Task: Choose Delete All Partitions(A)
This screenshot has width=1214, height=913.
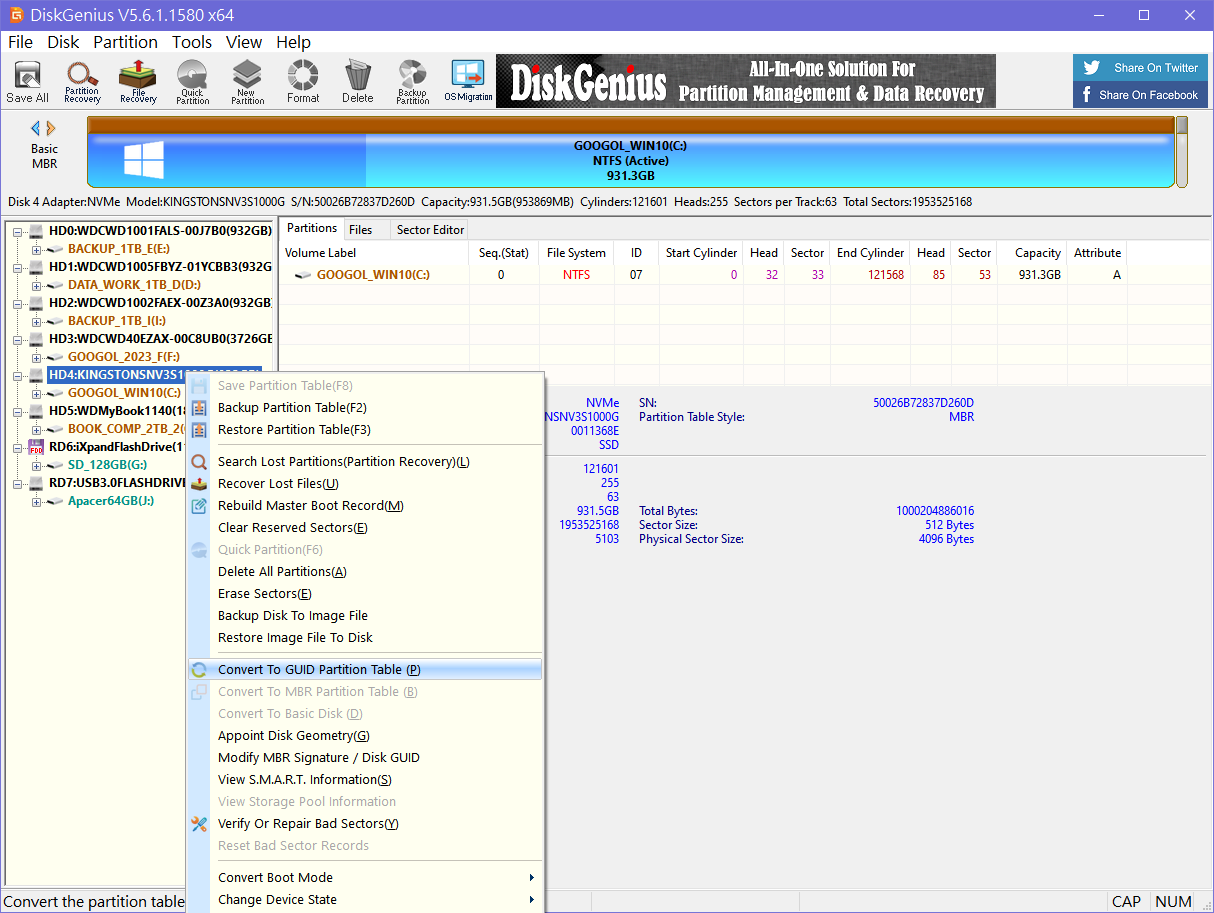Action: (x=365, y=572)
